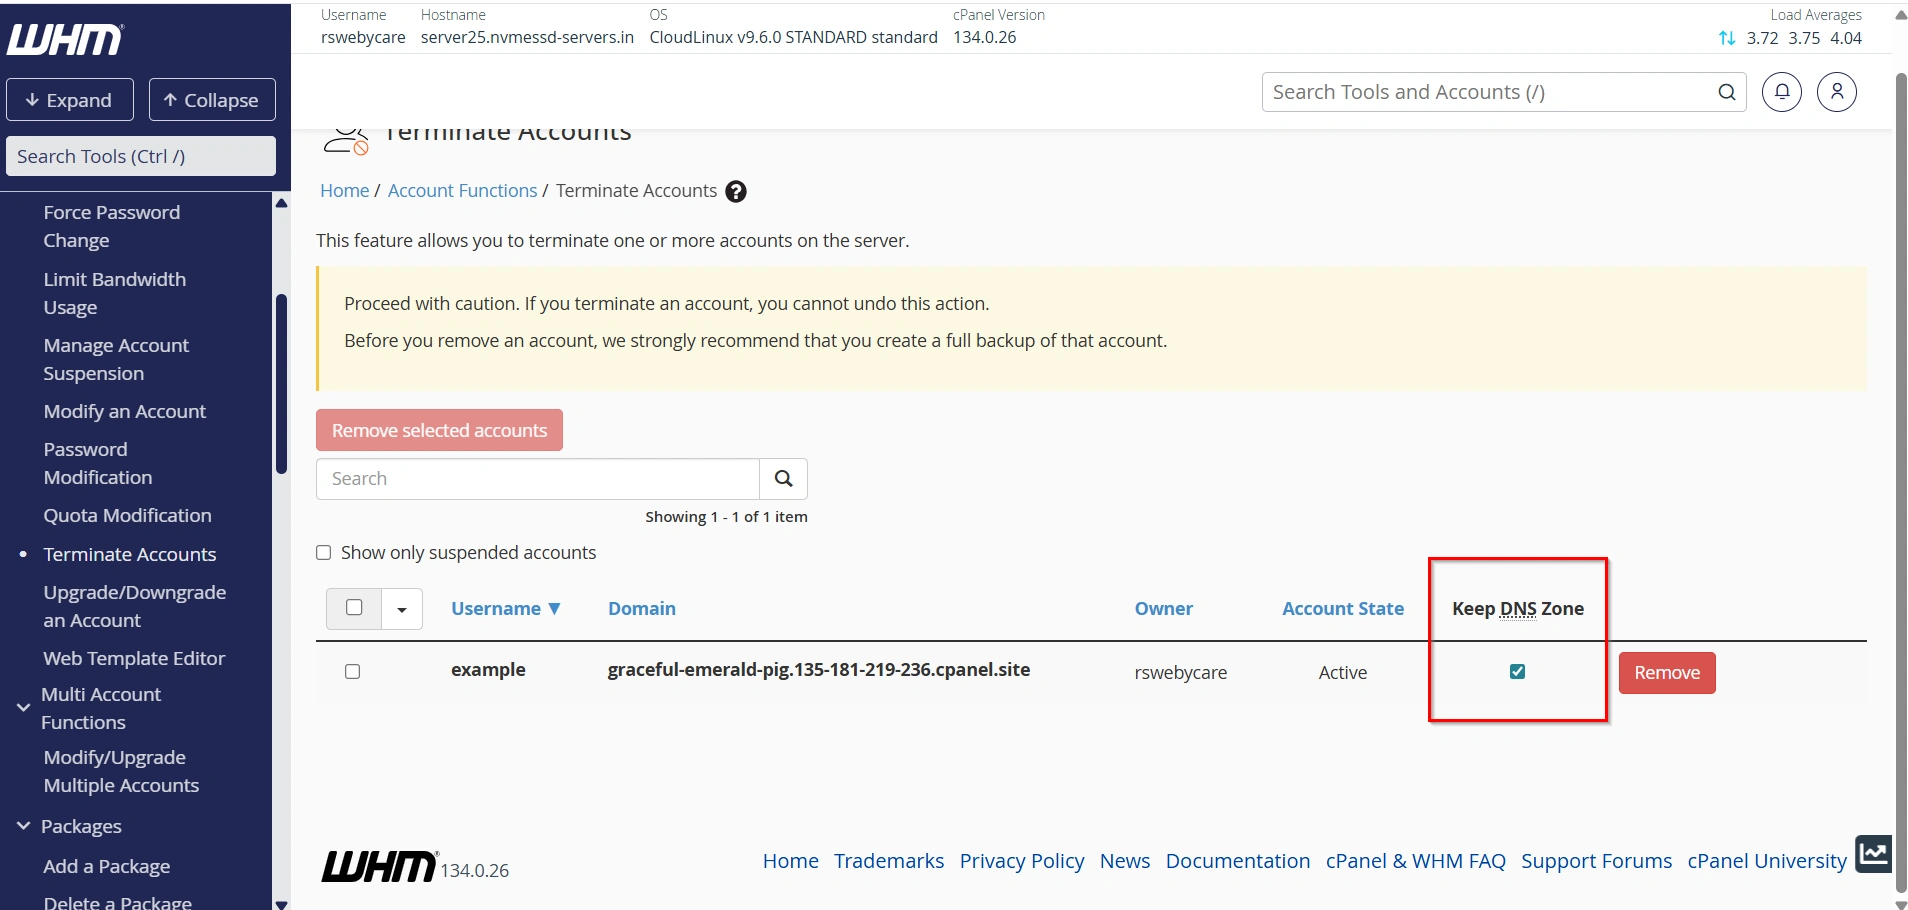The height and width of the screenshot is (910, 1908).
Task: Focus sidebar Search Tools field
Action: (141, 156)
